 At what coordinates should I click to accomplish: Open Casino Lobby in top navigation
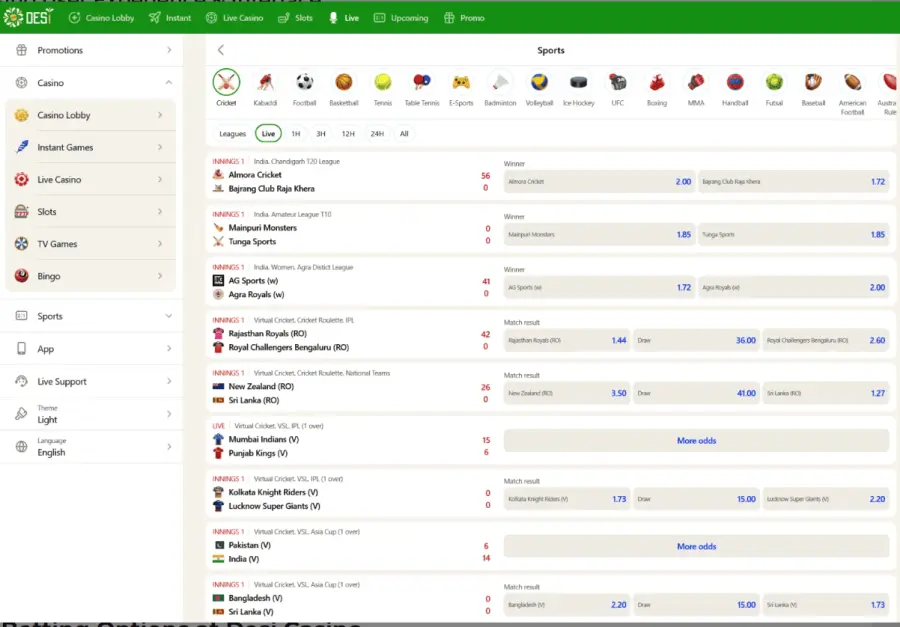[x=101, y=18]
